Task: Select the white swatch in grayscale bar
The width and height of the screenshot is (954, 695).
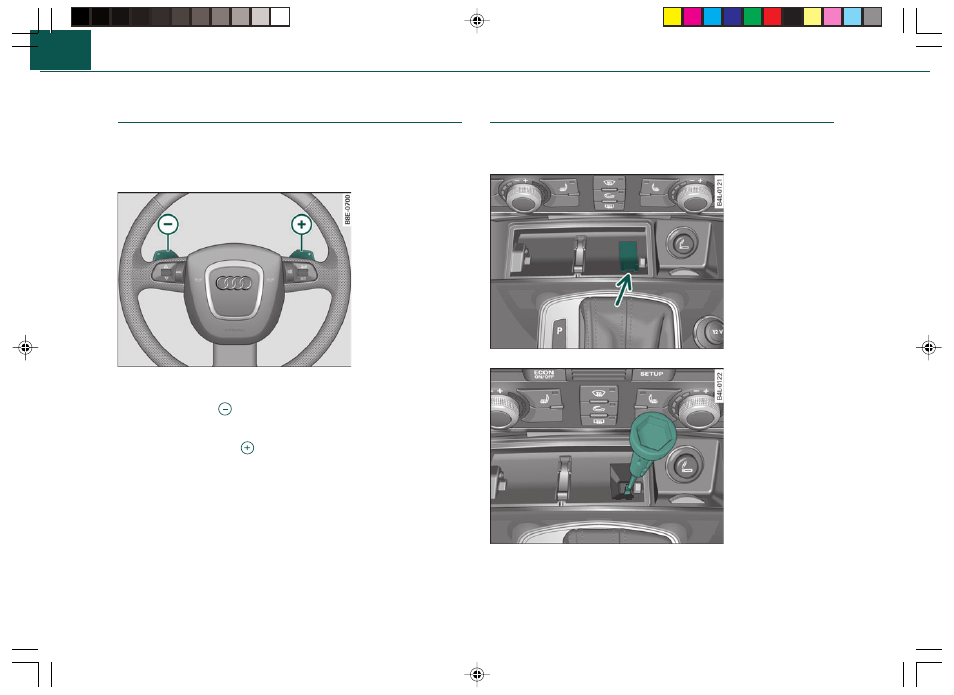Action: pyautogui.click(x=280, y=16)
